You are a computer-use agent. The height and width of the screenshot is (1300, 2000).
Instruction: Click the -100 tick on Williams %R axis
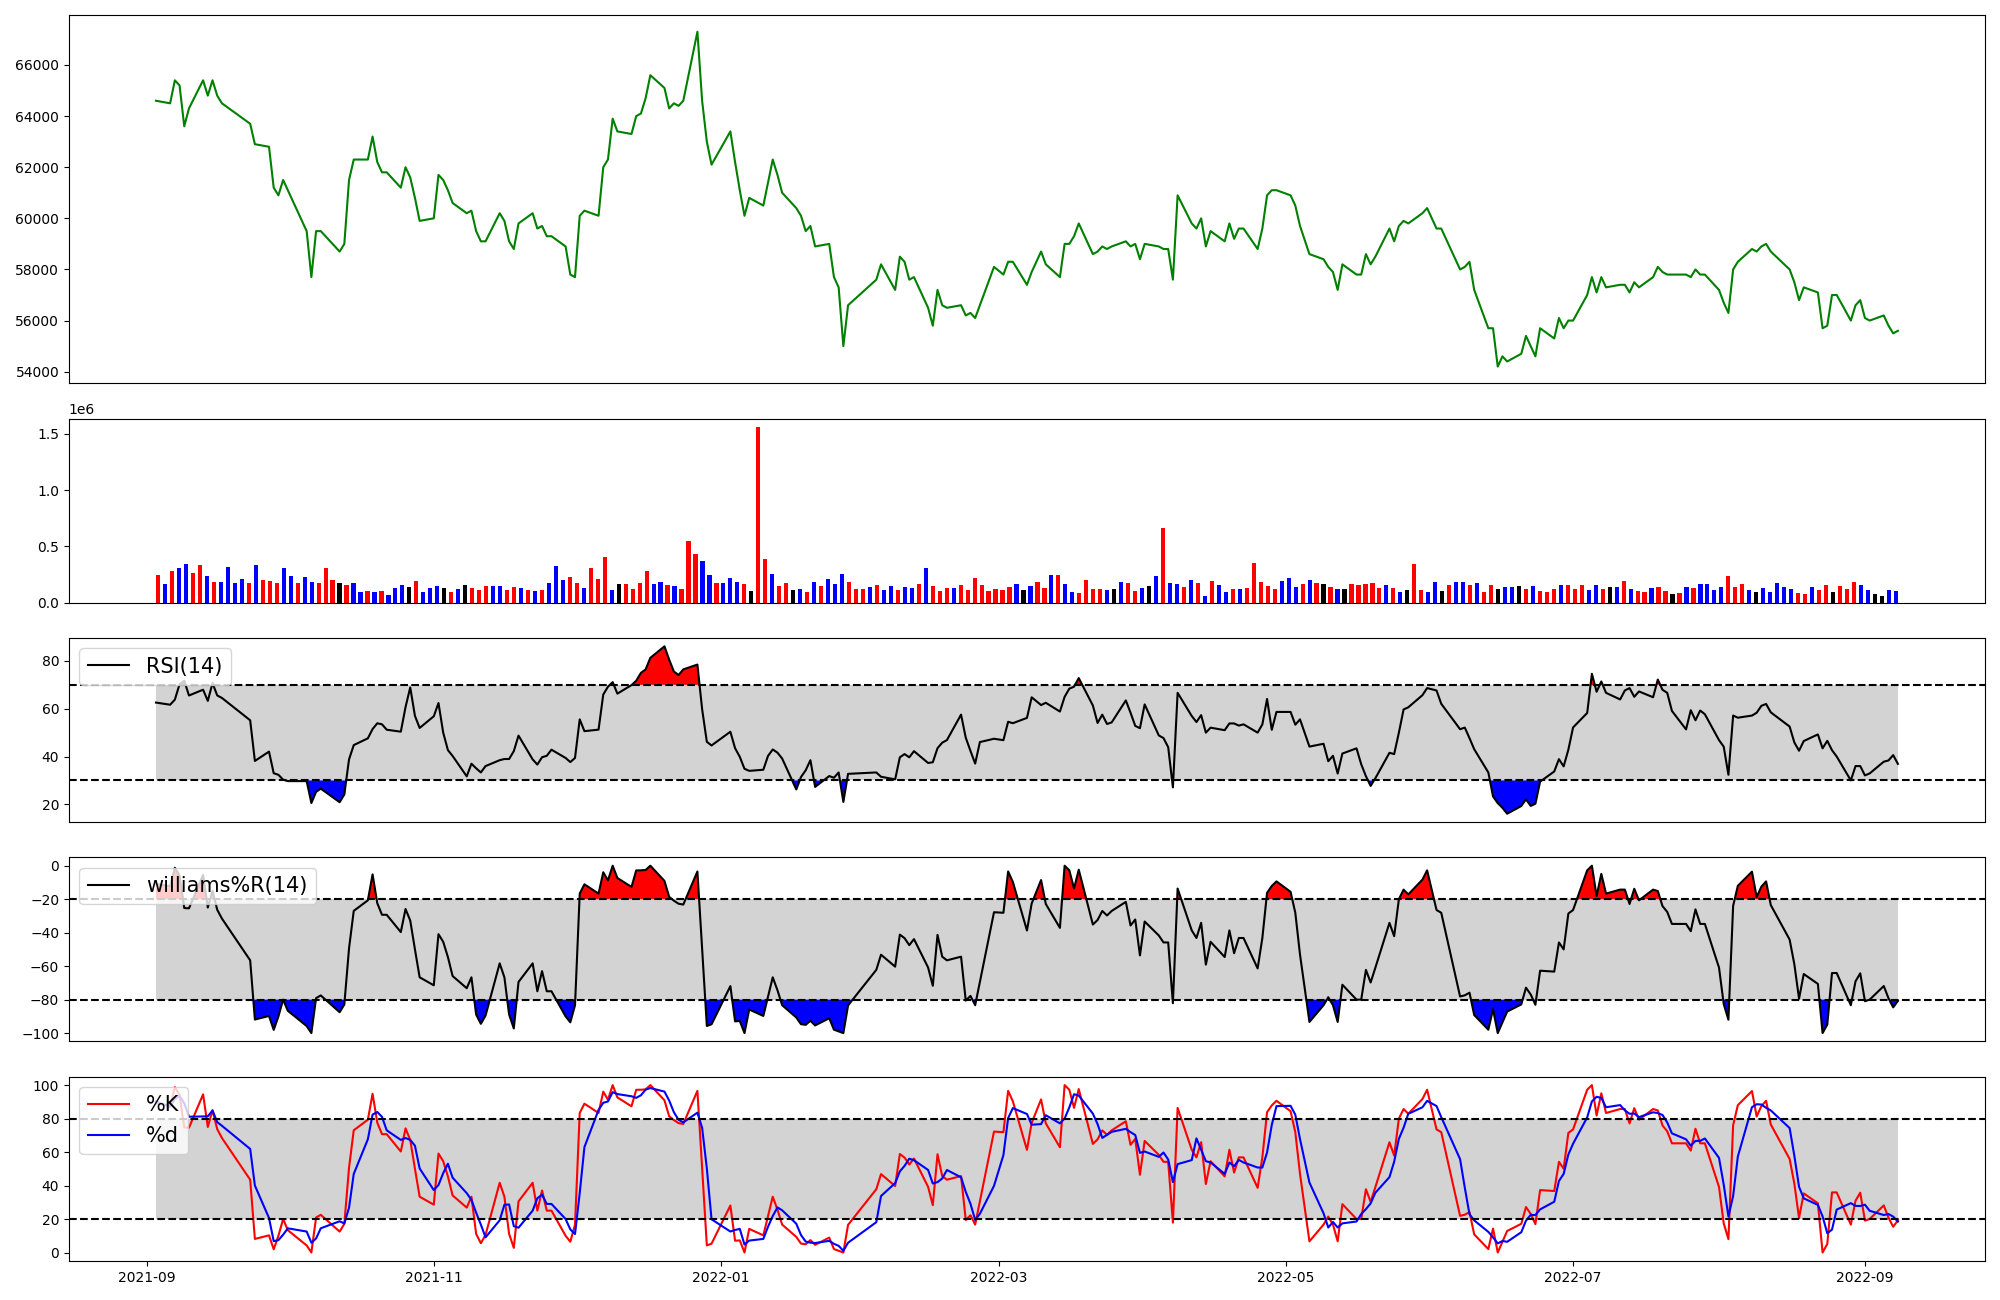pos(41,1034)
